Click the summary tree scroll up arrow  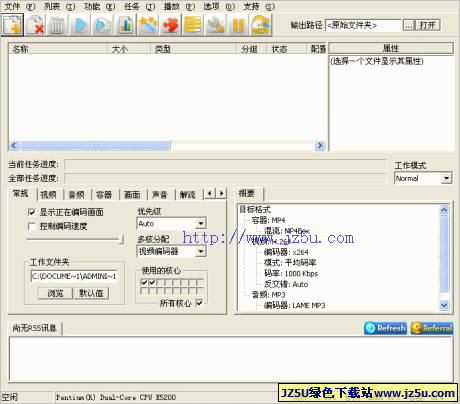[x=444, y=210]
